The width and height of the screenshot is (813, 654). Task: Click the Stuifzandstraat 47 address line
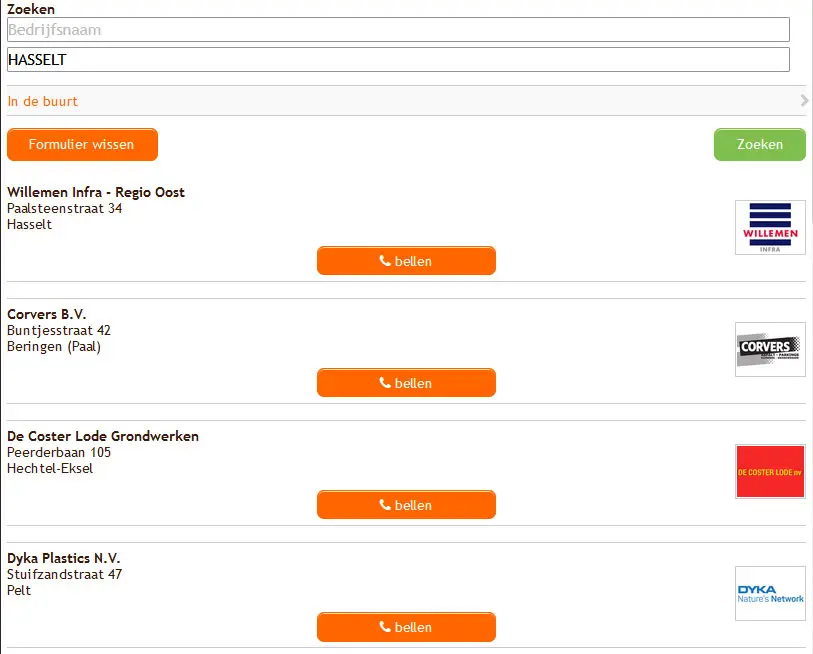pos(65,574)
